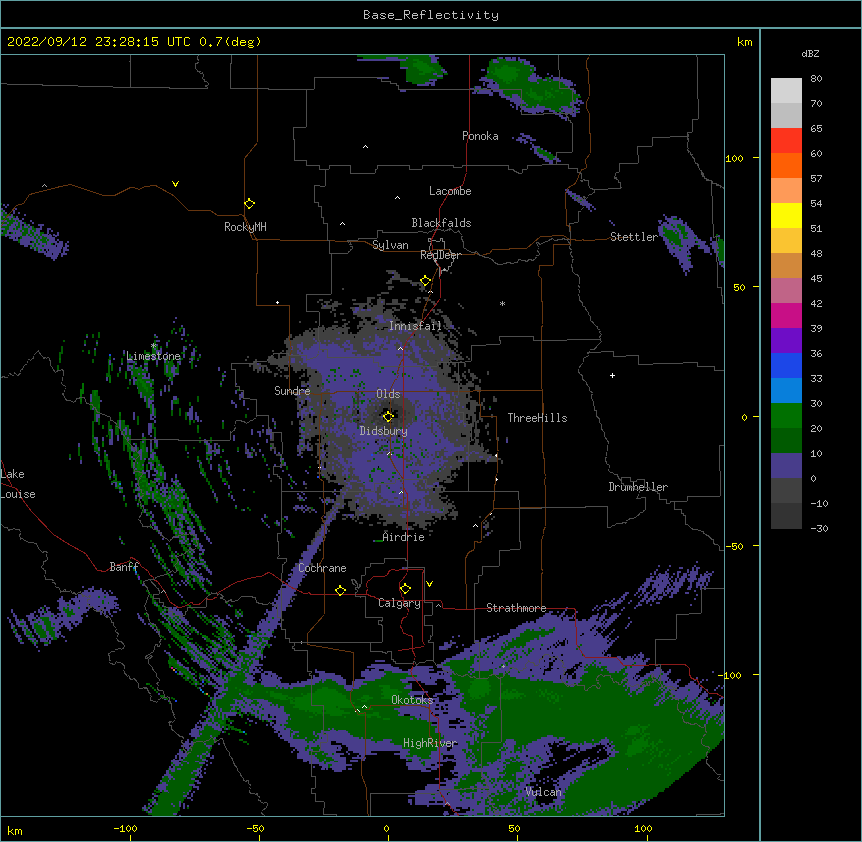Click the Sylvan label
Image resolution: width=862 pixels, height=842 pixels.
pos(390,245)
